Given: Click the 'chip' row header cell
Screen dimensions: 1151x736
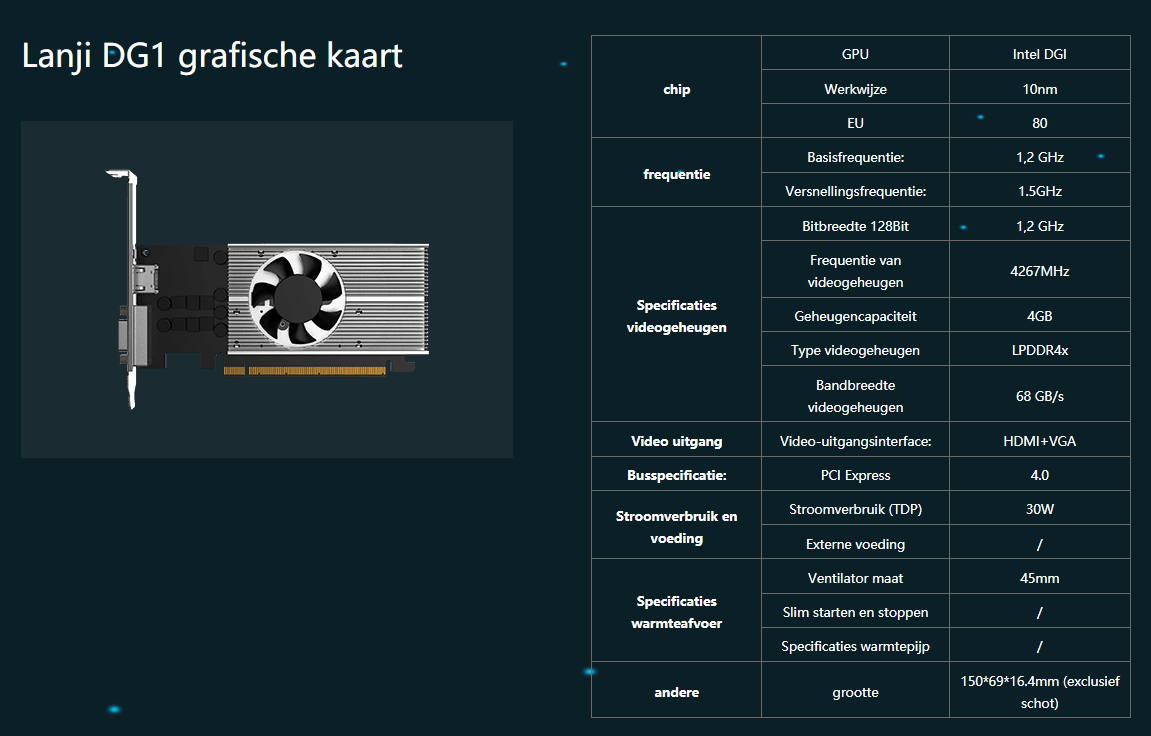Looking at the screenshot, I should point(676,87).
